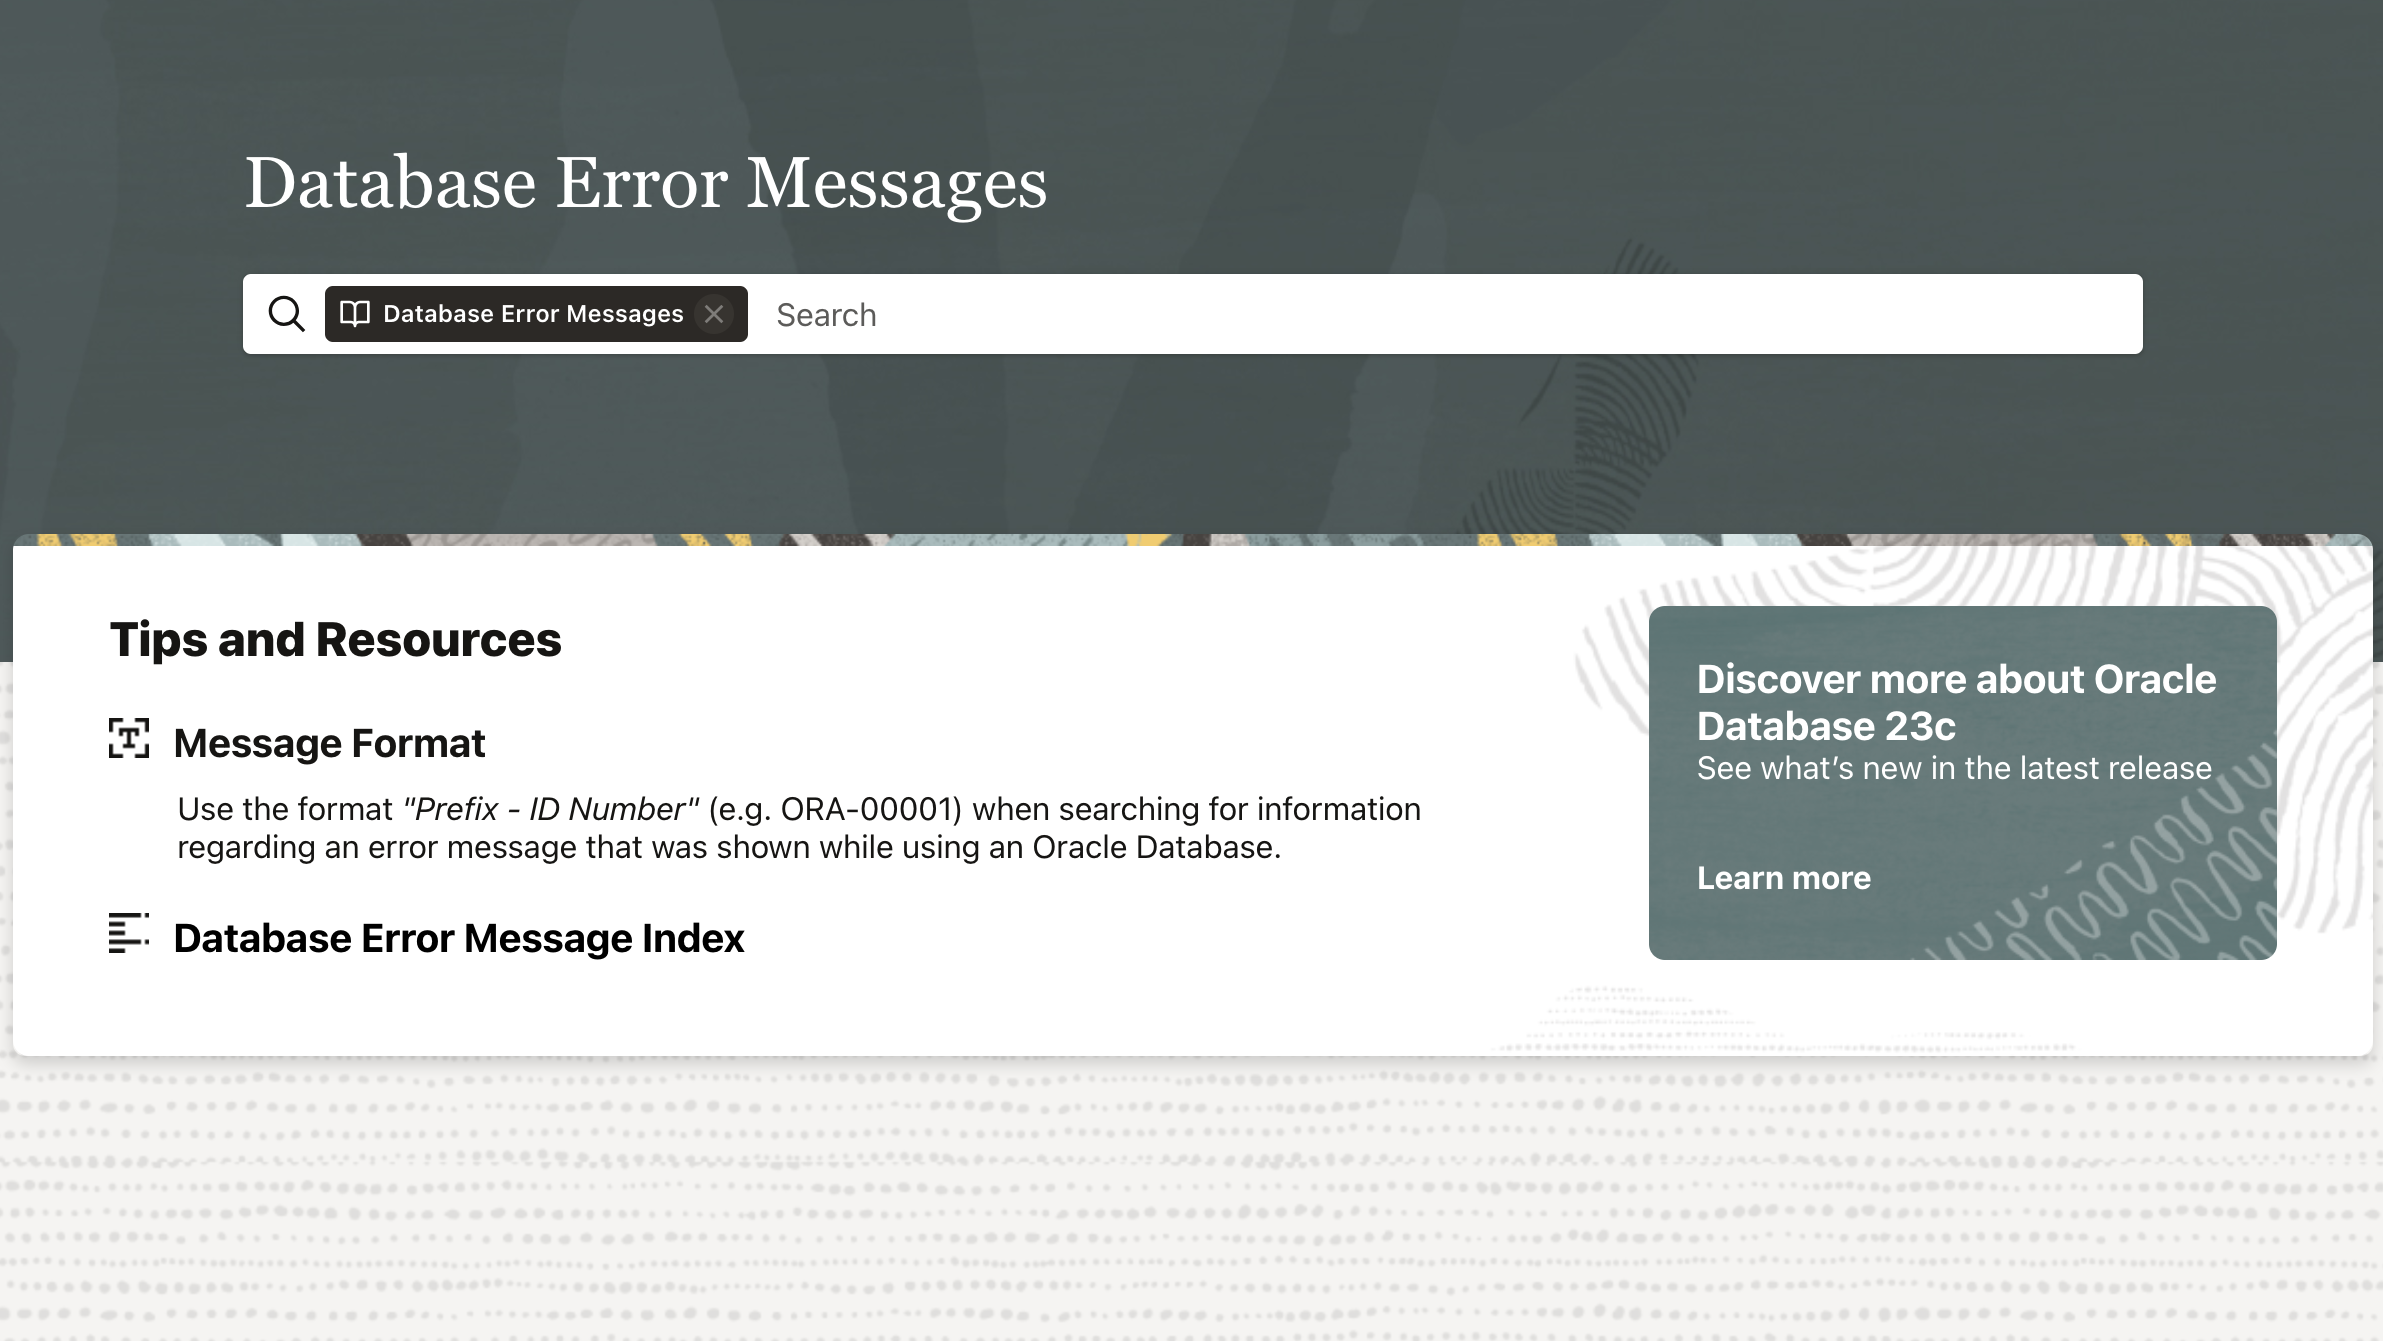Remove the Database Error Messages filter chip
This screenshot has height=1341, width=2383.
(714, 314)
